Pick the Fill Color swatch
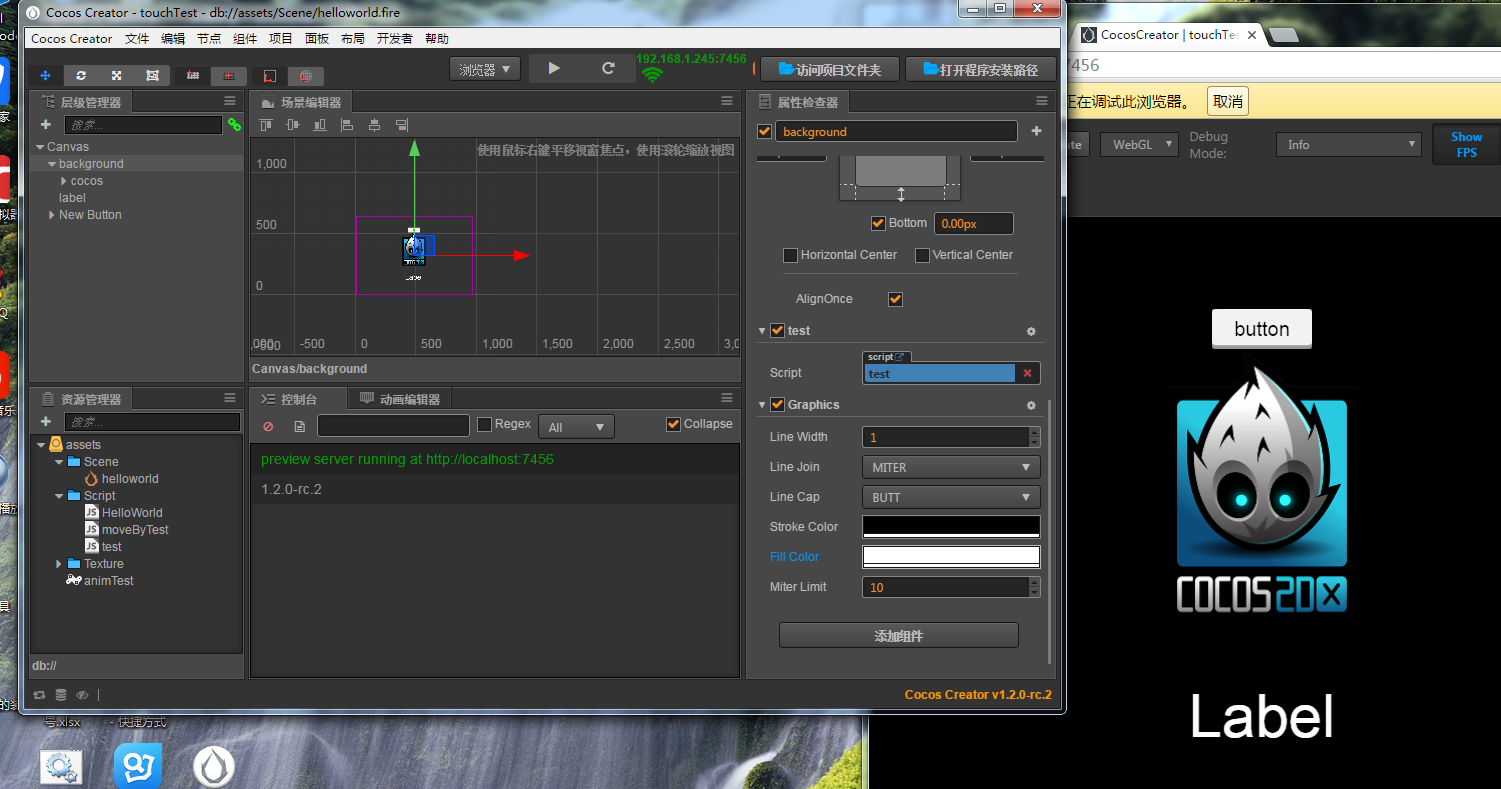Screen dimensions: 1501x789 coord(951,557)
